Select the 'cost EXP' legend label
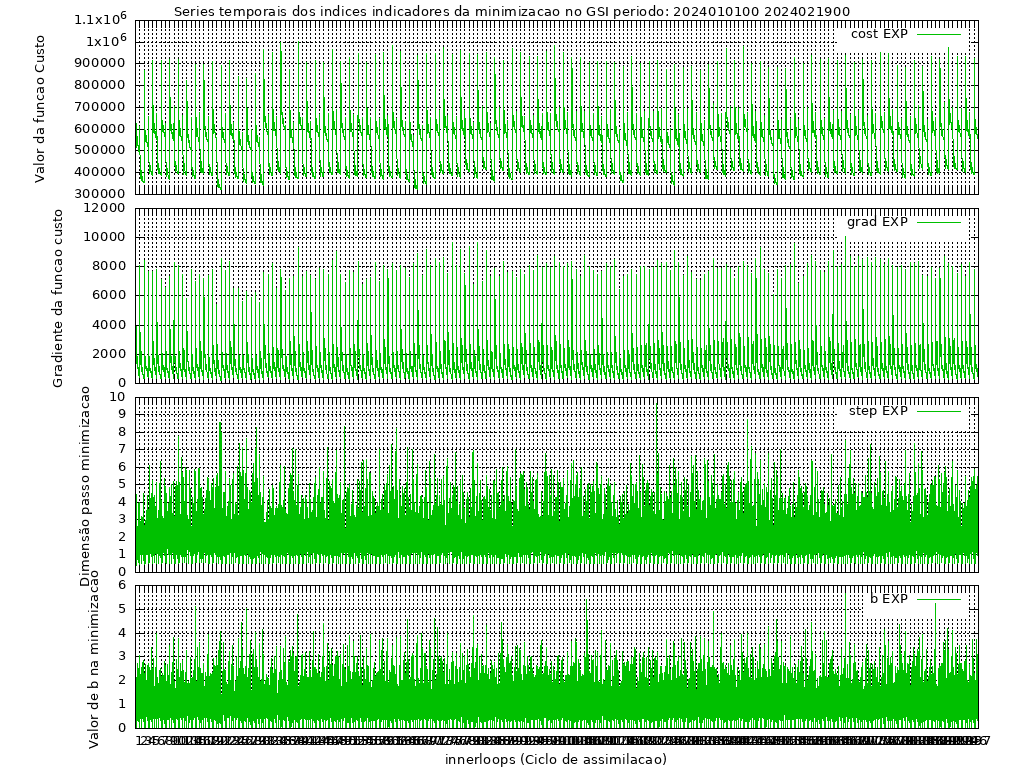1024x768 pixels. 878,34
